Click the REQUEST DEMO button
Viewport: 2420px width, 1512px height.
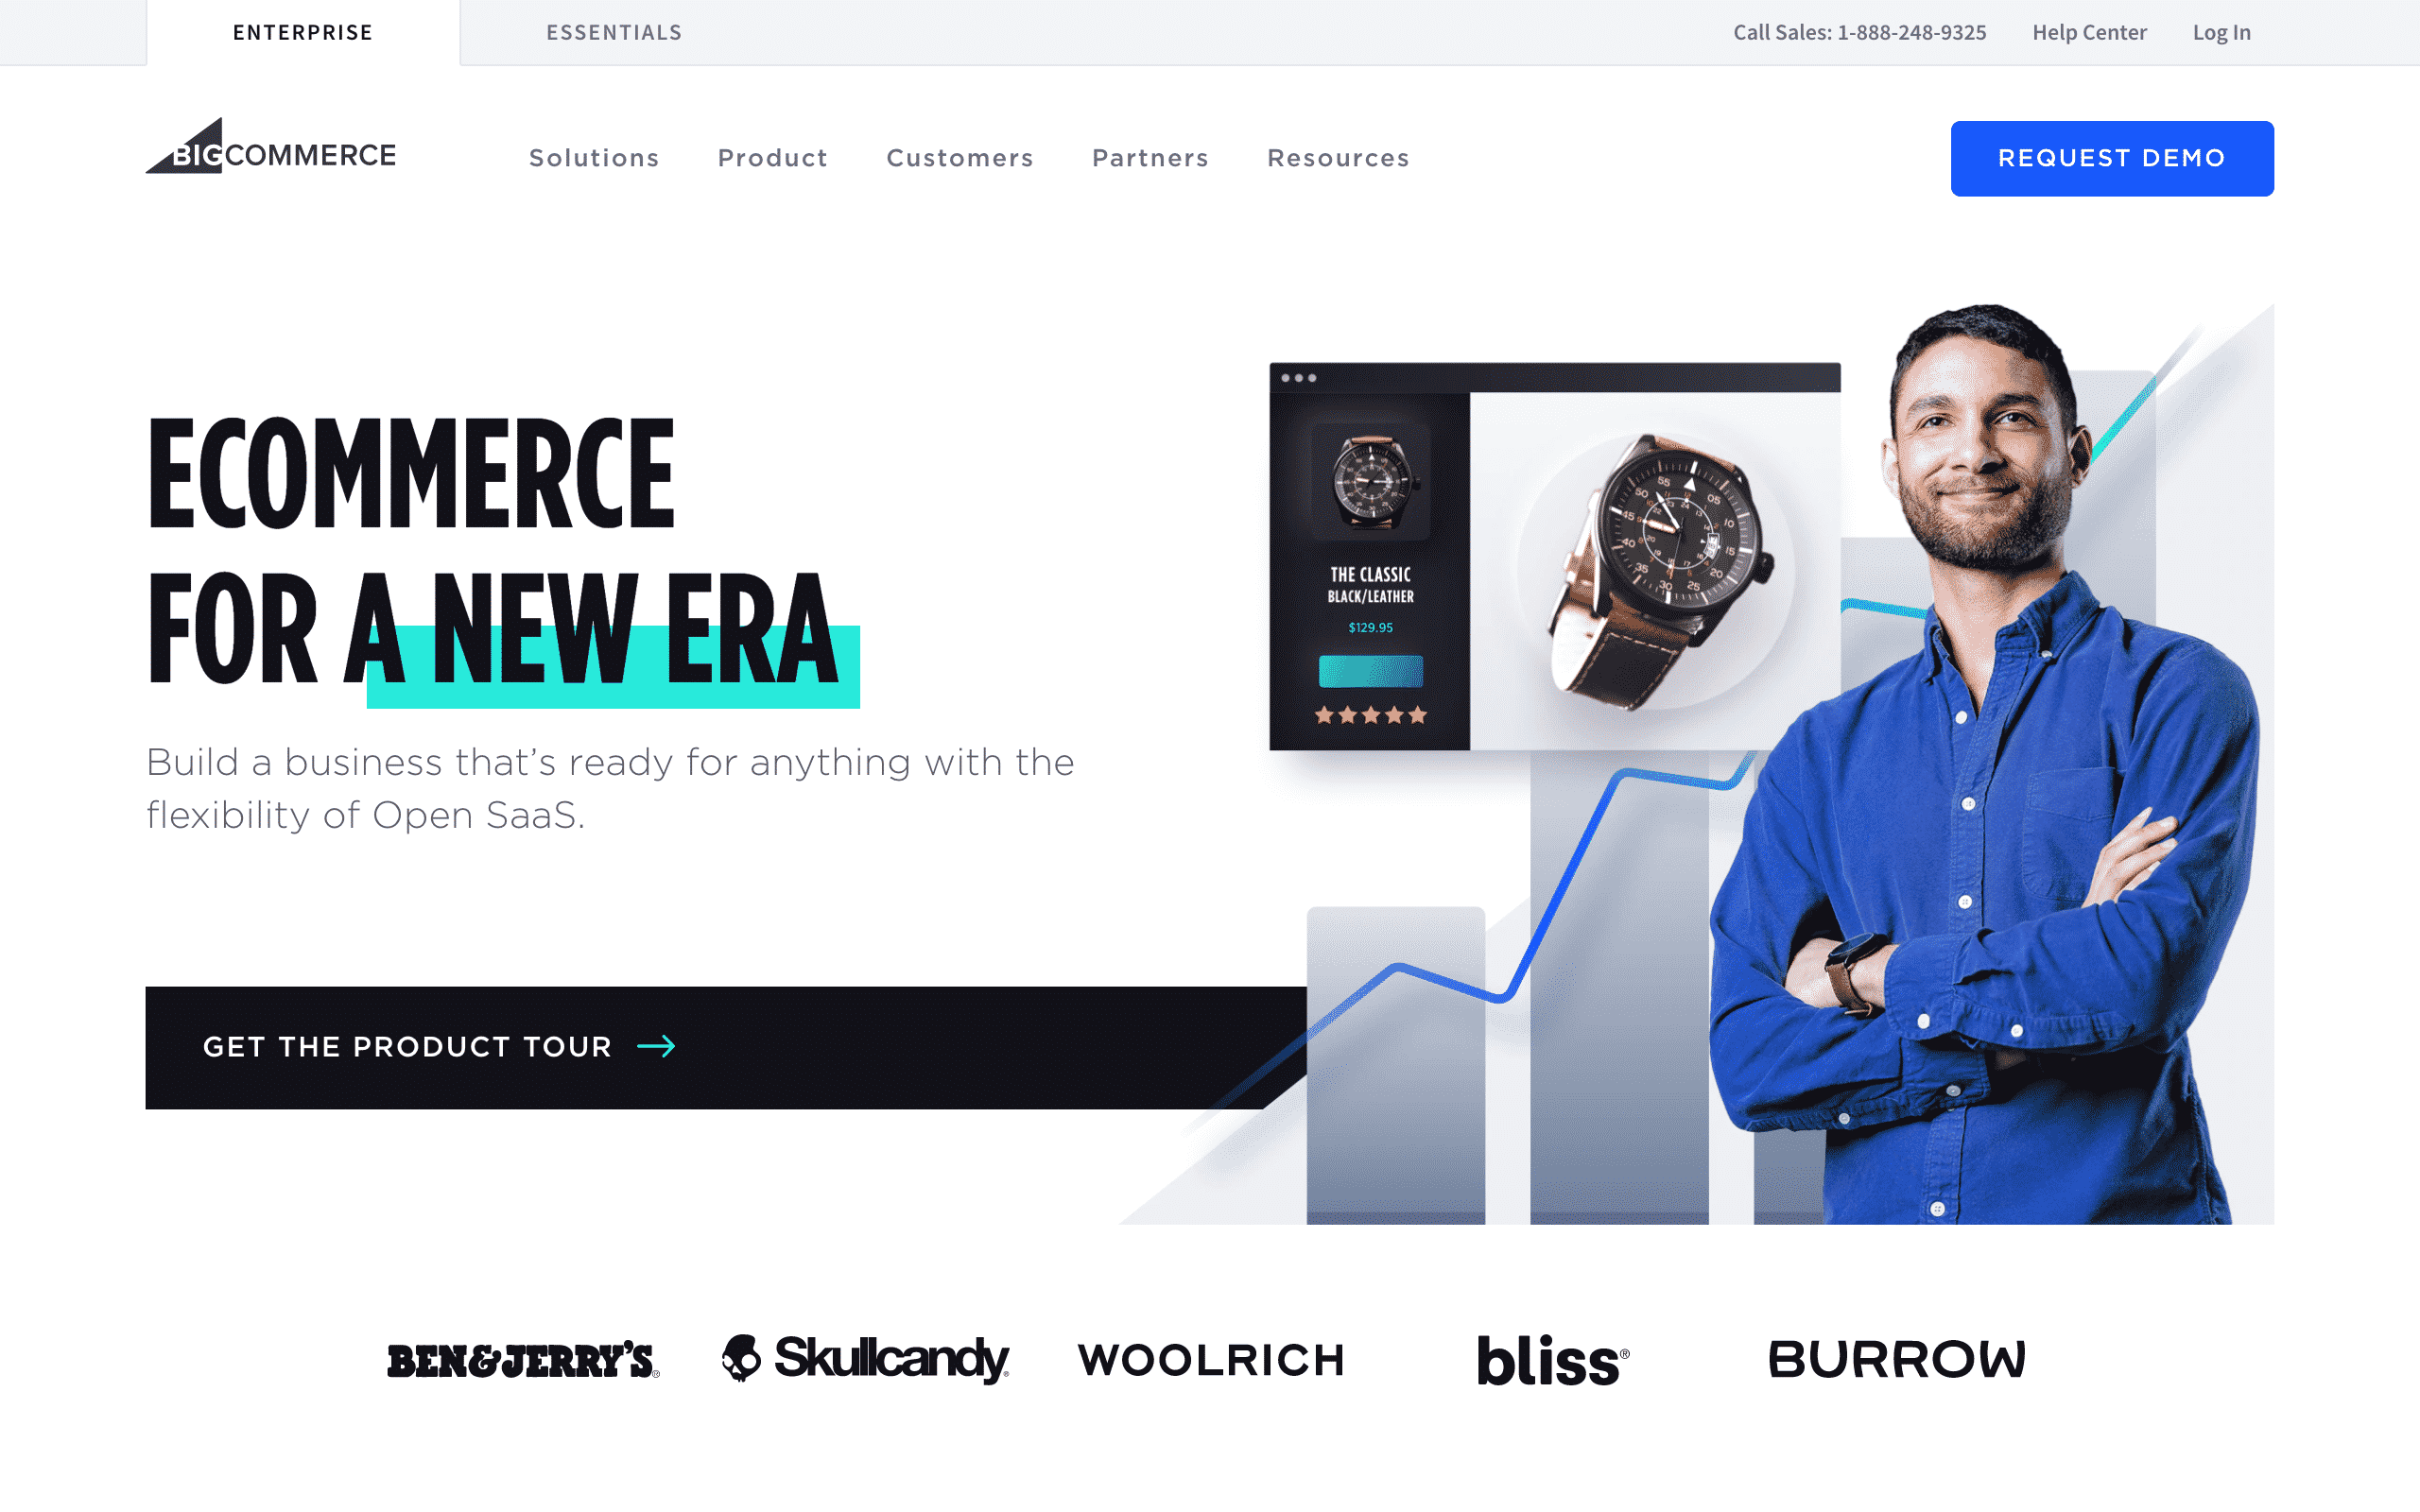pos(2112,157)
